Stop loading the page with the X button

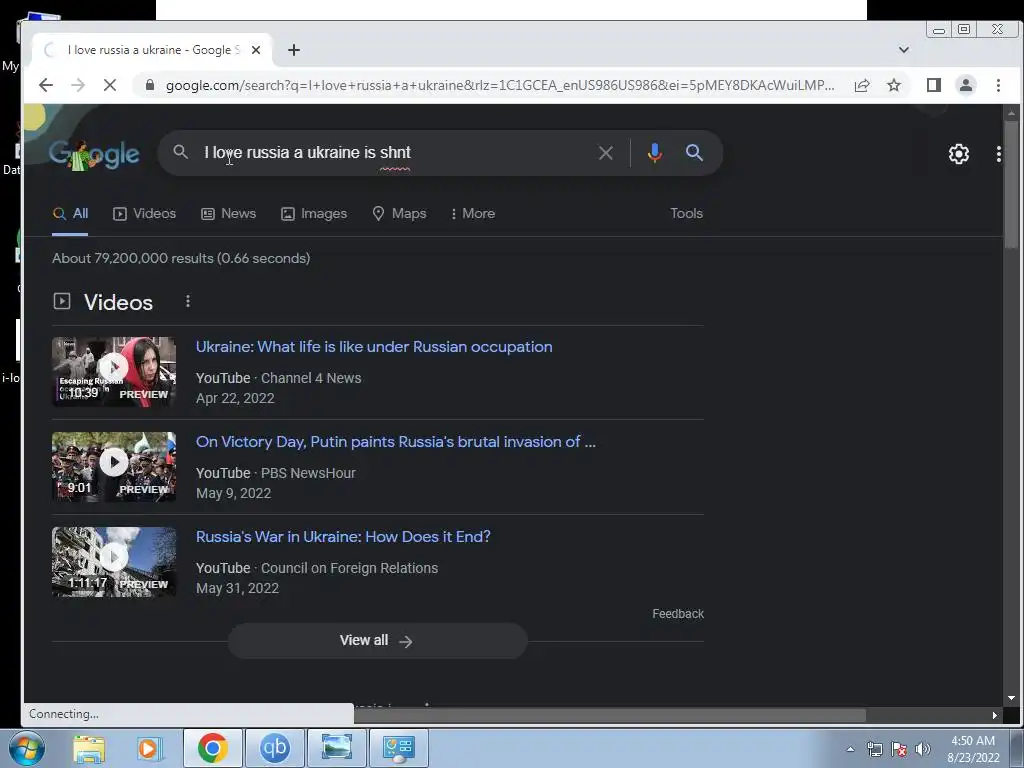coord(110,85)
